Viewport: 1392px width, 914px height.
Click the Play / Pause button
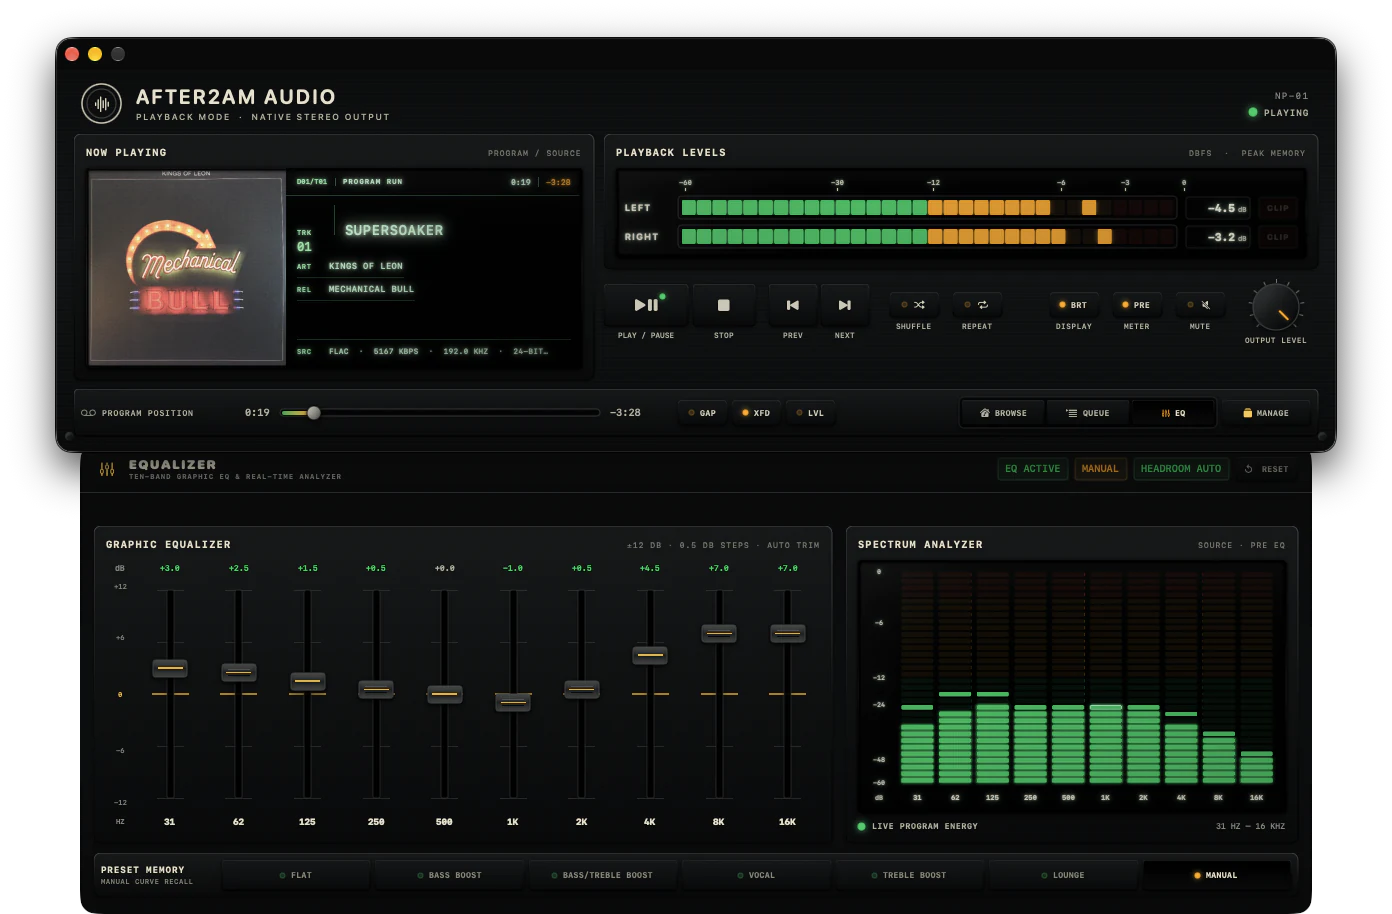[x=646, y=305]
